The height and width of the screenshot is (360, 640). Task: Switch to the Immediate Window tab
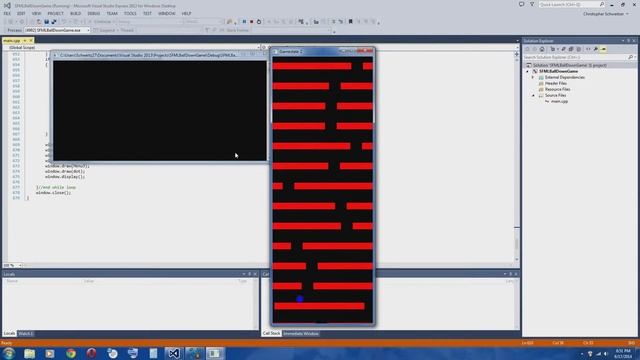[x=301, y=333]
